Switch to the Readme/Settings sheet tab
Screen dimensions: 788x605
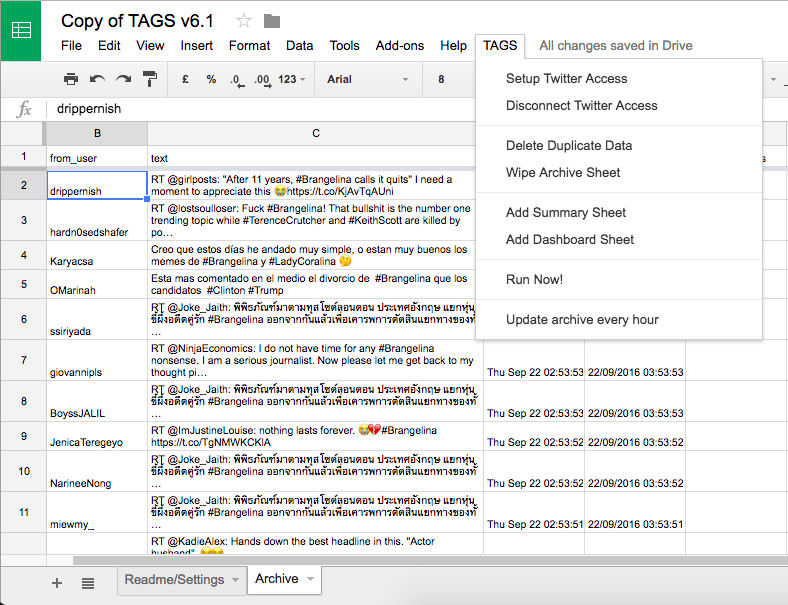click(174, 580)
